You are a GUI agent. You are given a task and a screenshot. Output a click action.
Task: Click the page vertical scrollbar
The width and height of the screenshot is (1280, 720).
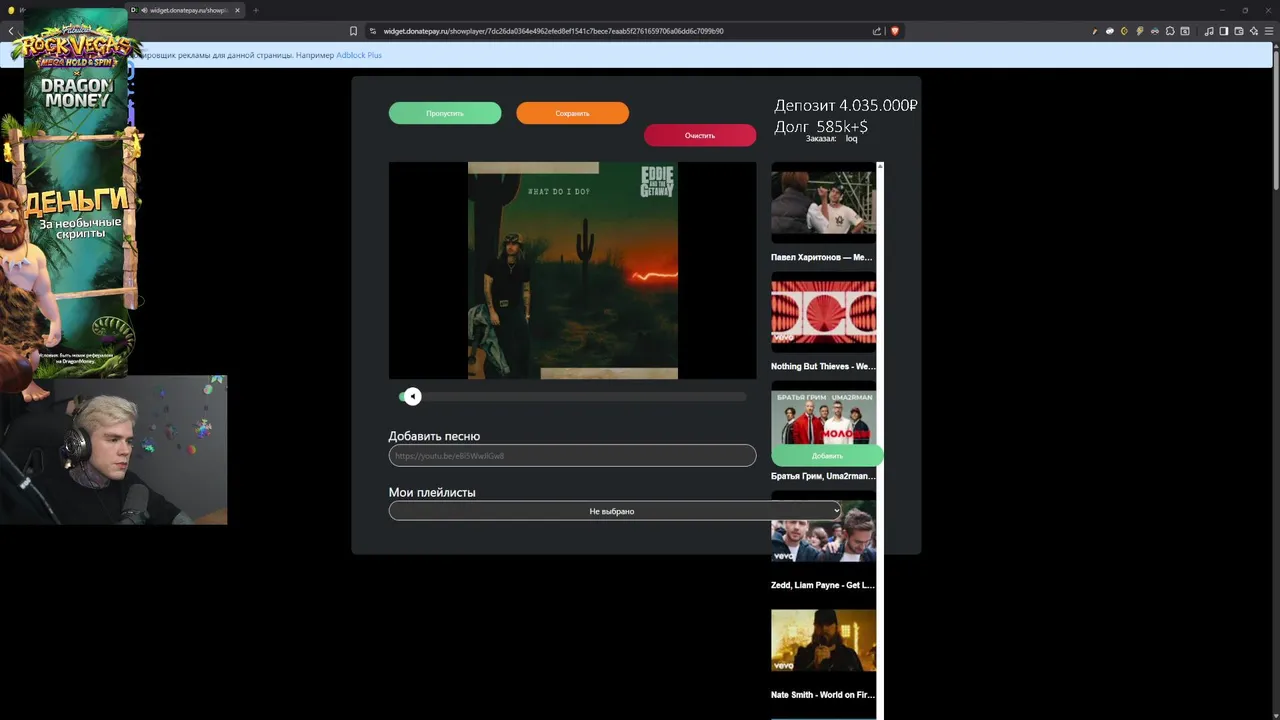[1275, 120]
